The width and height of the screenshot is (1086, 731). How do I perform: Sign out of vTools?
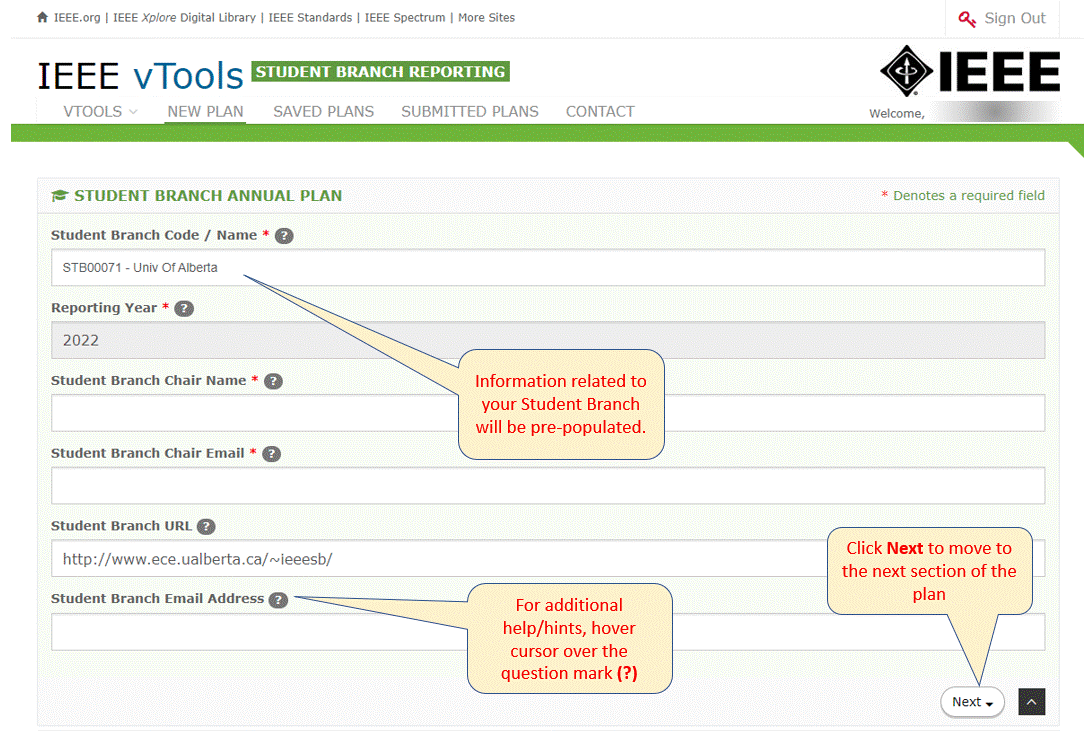point(1015,19)
